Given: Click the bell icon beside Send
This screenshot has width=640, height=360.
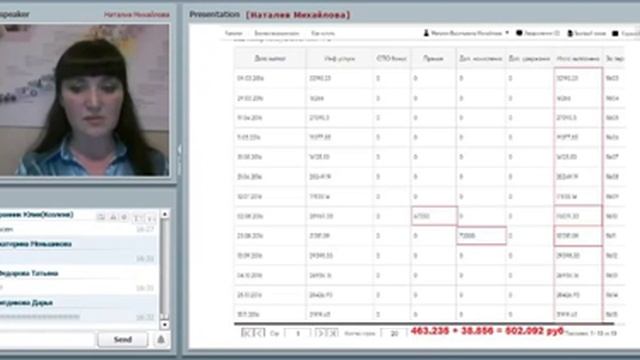Looking at the screenshot, I should [x=161, y=340].
